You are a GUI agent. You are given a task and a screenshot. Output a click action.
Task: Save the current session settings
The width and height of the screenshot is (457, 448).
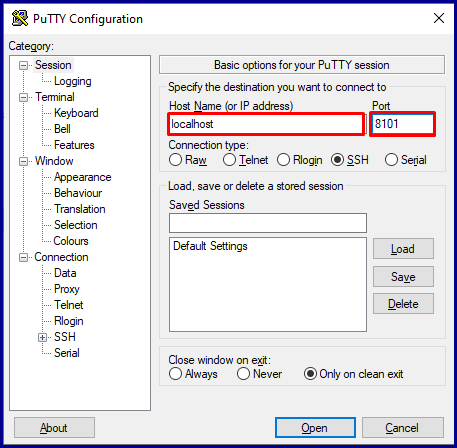point(403,276)
